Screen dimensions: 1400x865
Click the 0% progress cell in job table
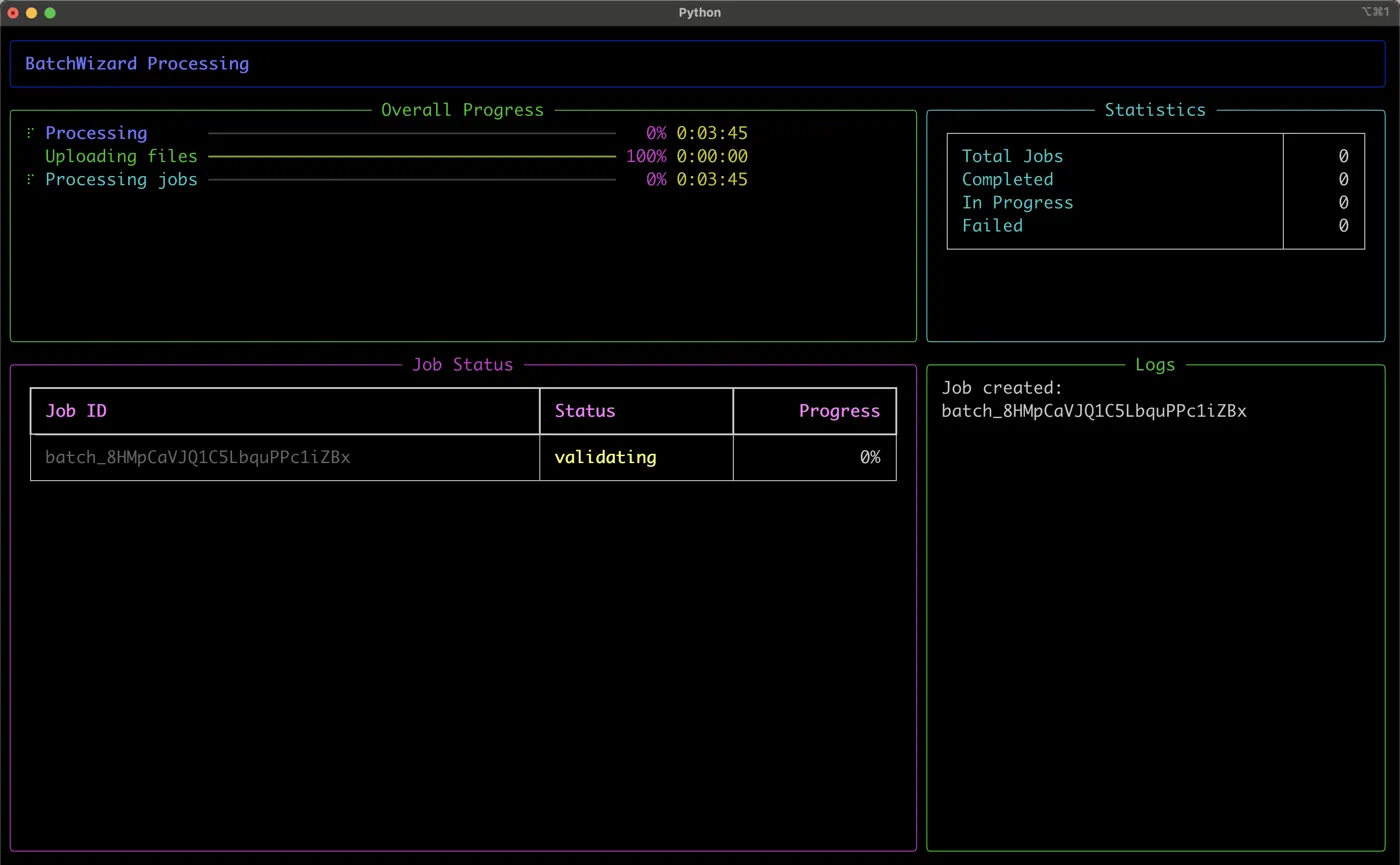[870, 458]
